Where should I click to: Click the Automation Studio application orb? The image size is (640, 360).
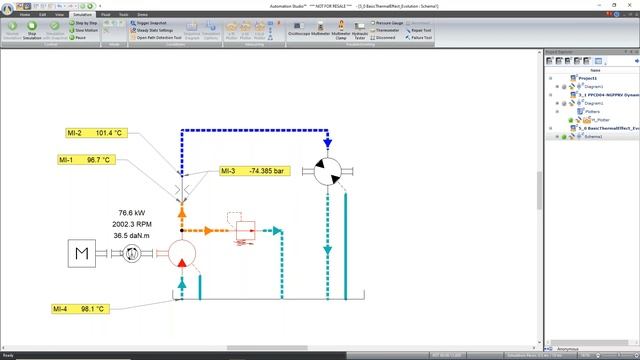pyautogui.click(x=7, y=8)
